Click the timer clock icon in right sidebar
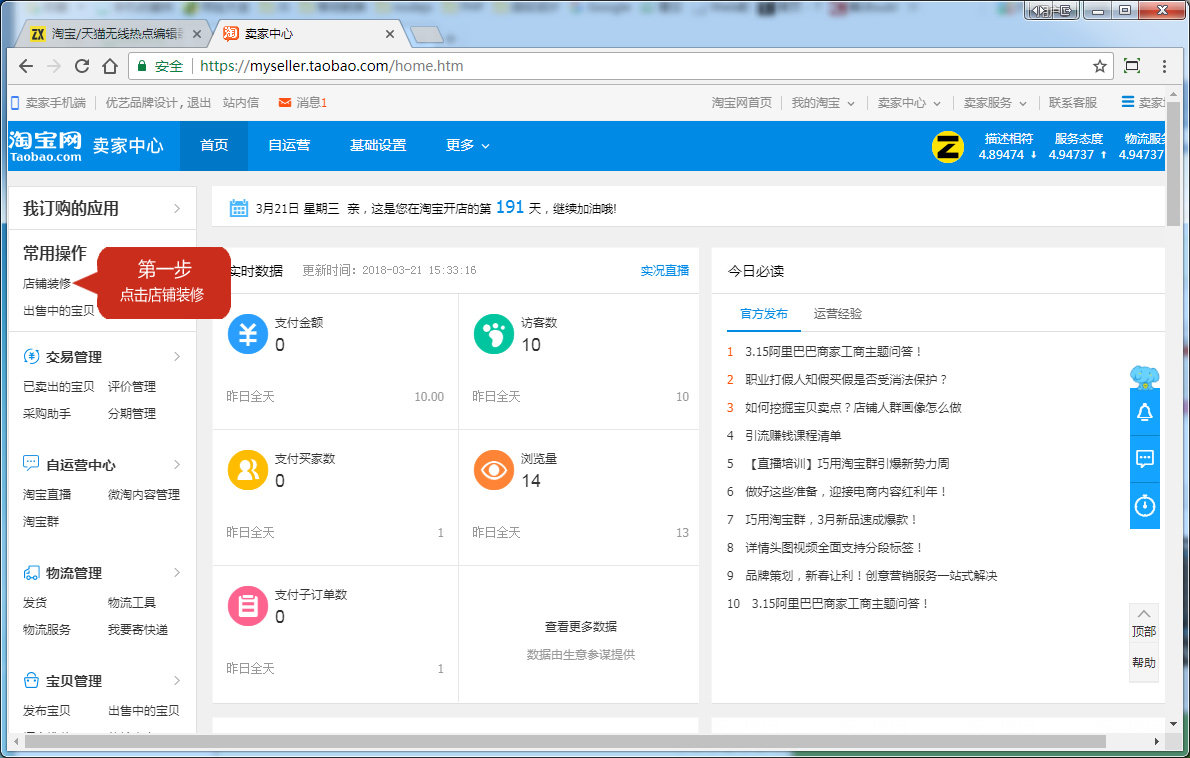1190x758 pixels. 1144,505
